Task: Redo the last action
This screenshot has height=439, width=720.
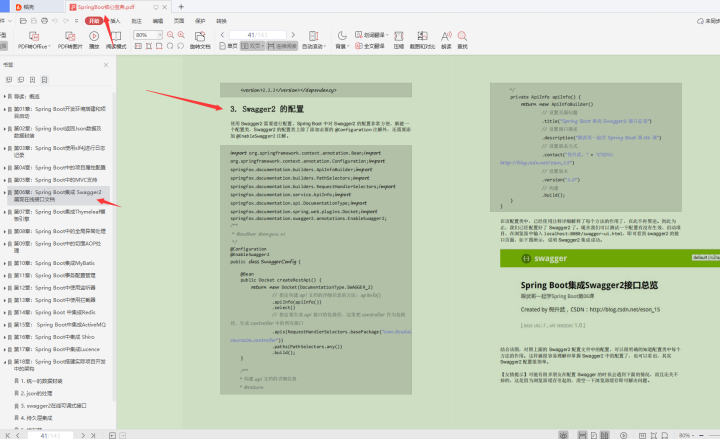Action: (66, 21)
